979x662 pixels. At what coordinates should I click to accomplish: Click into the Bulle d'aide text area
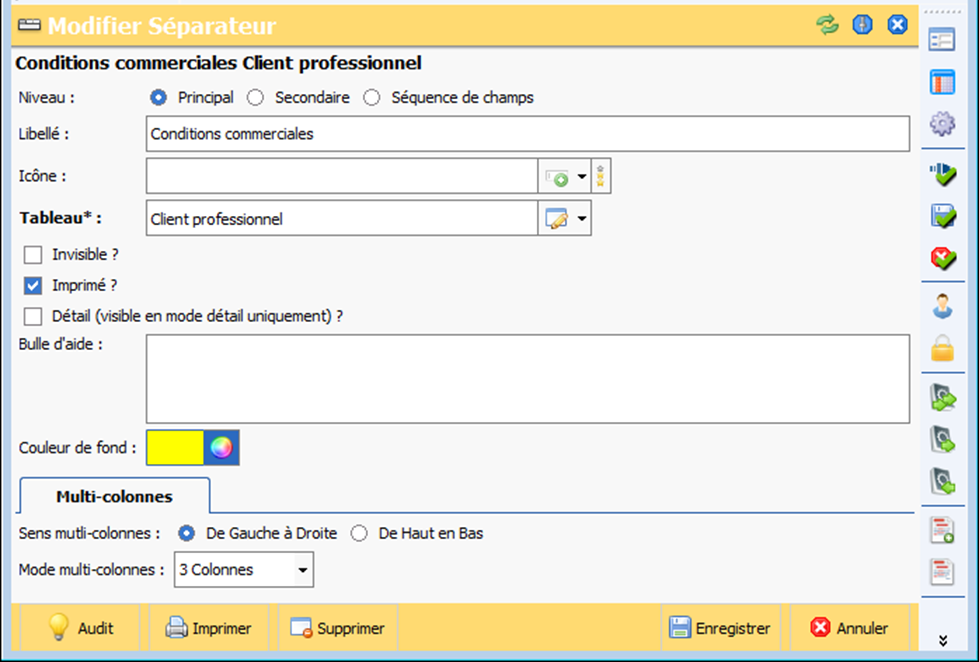pos(527,378)
